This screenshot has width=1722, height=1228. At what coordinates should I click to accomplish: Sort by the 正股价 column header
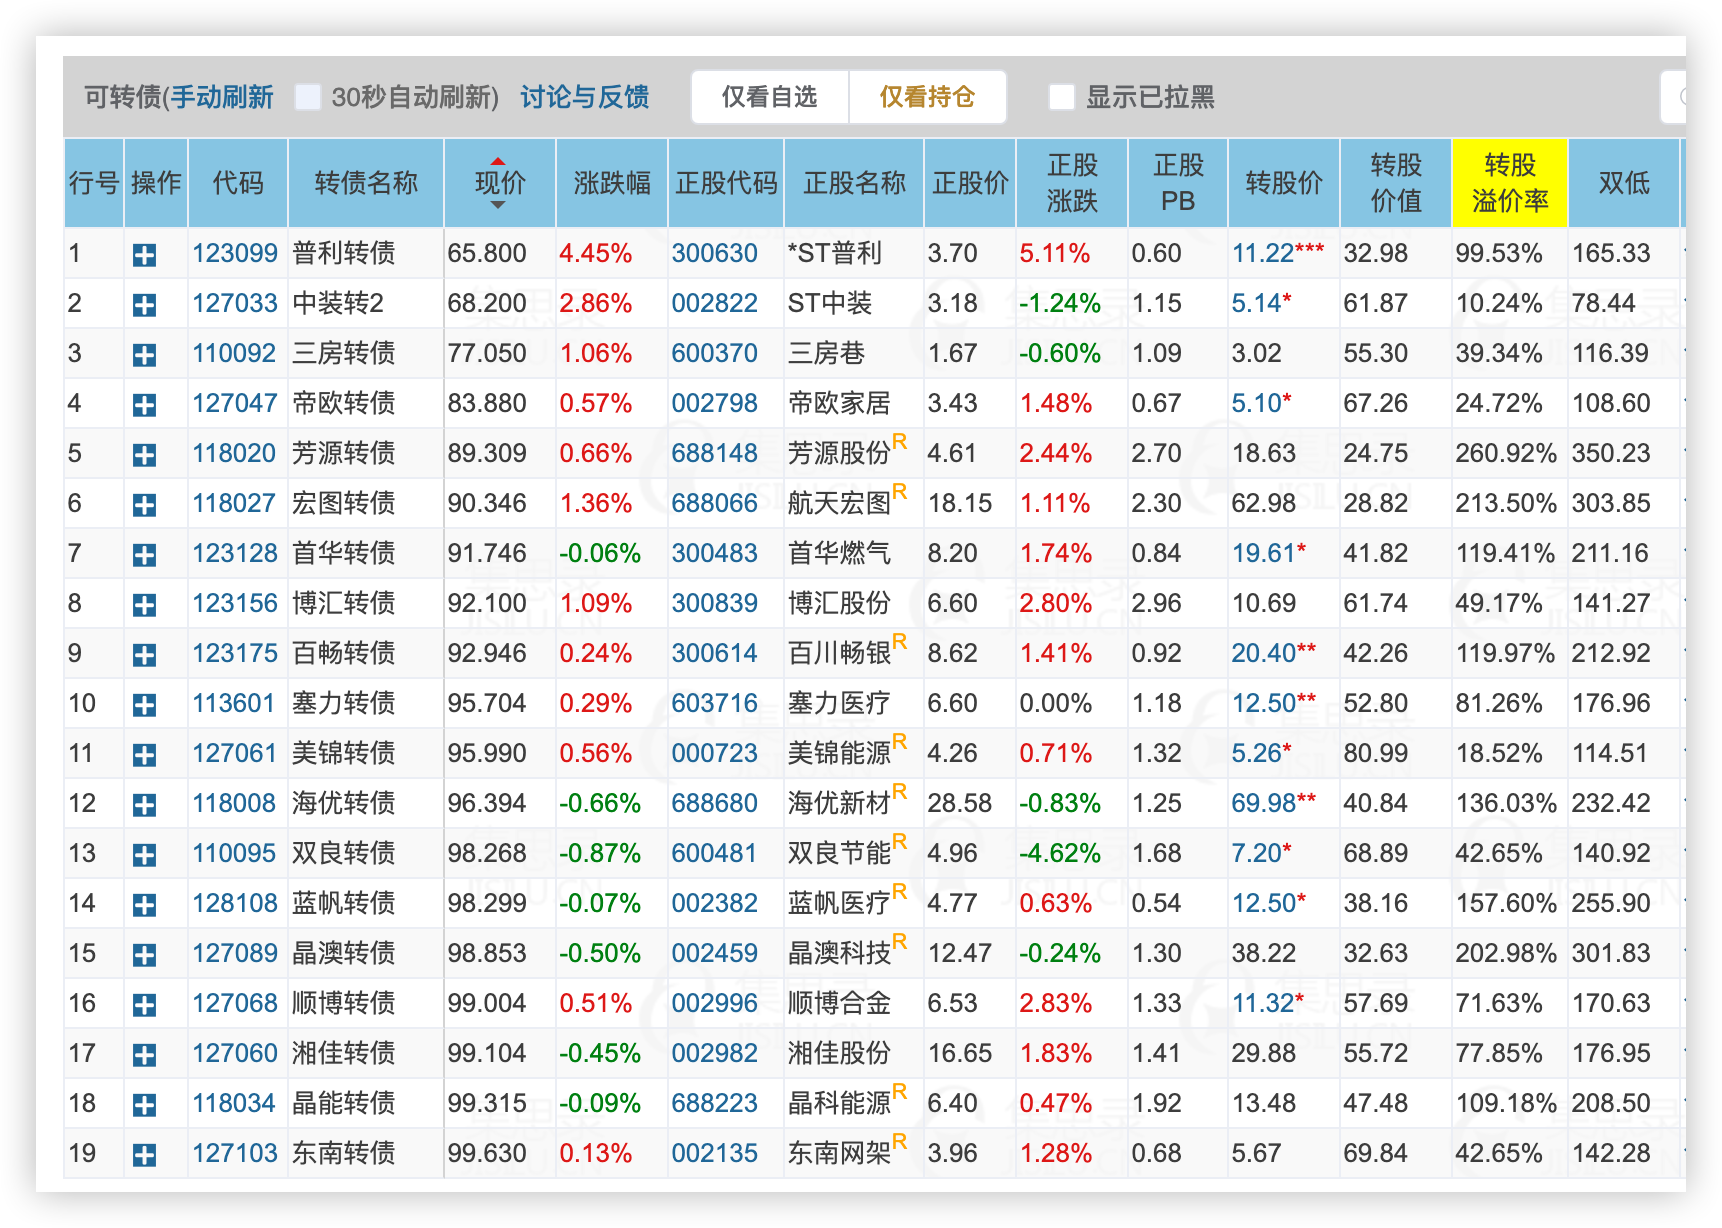coord(970,183)
